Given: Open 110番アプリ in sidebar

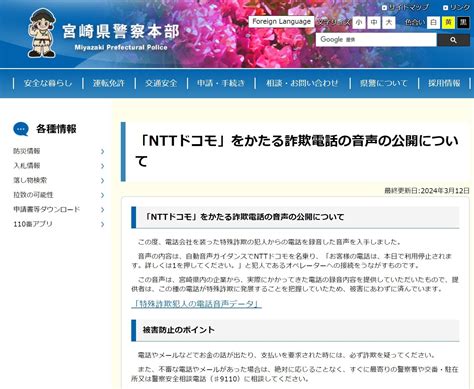Looking at the screenshot, I should pos(33,224).
